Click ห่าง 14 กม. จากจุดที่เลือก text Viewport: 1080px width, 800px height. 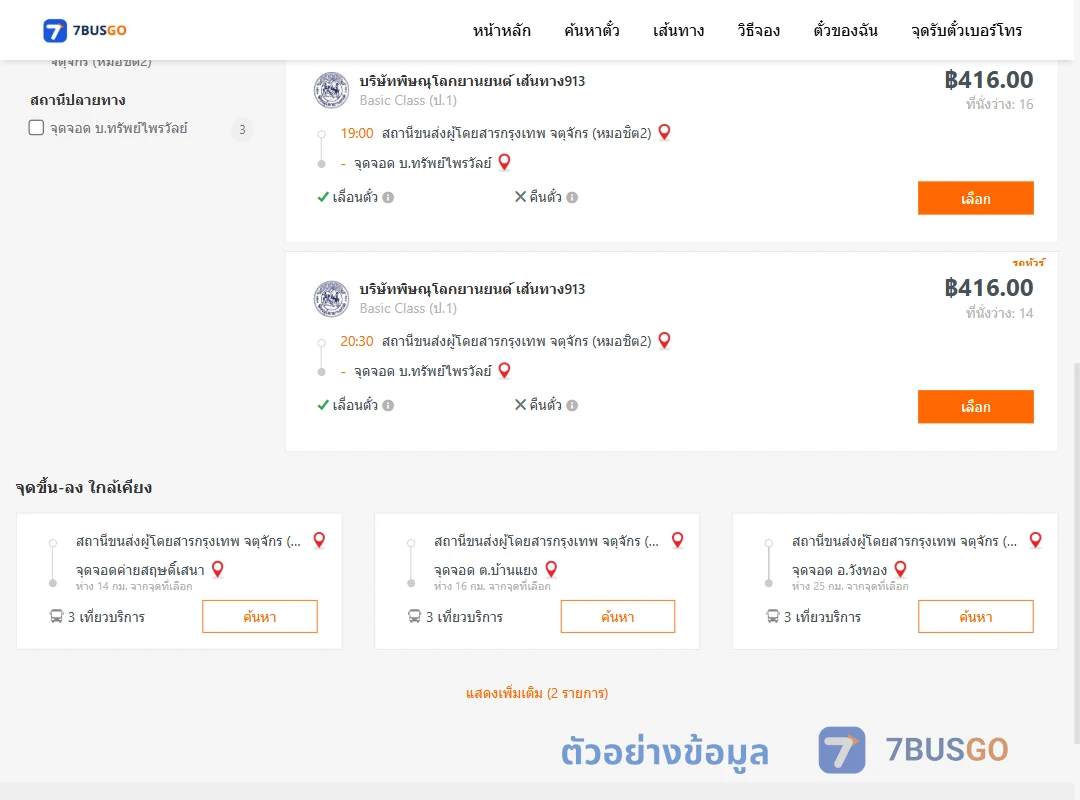point(134,586)
